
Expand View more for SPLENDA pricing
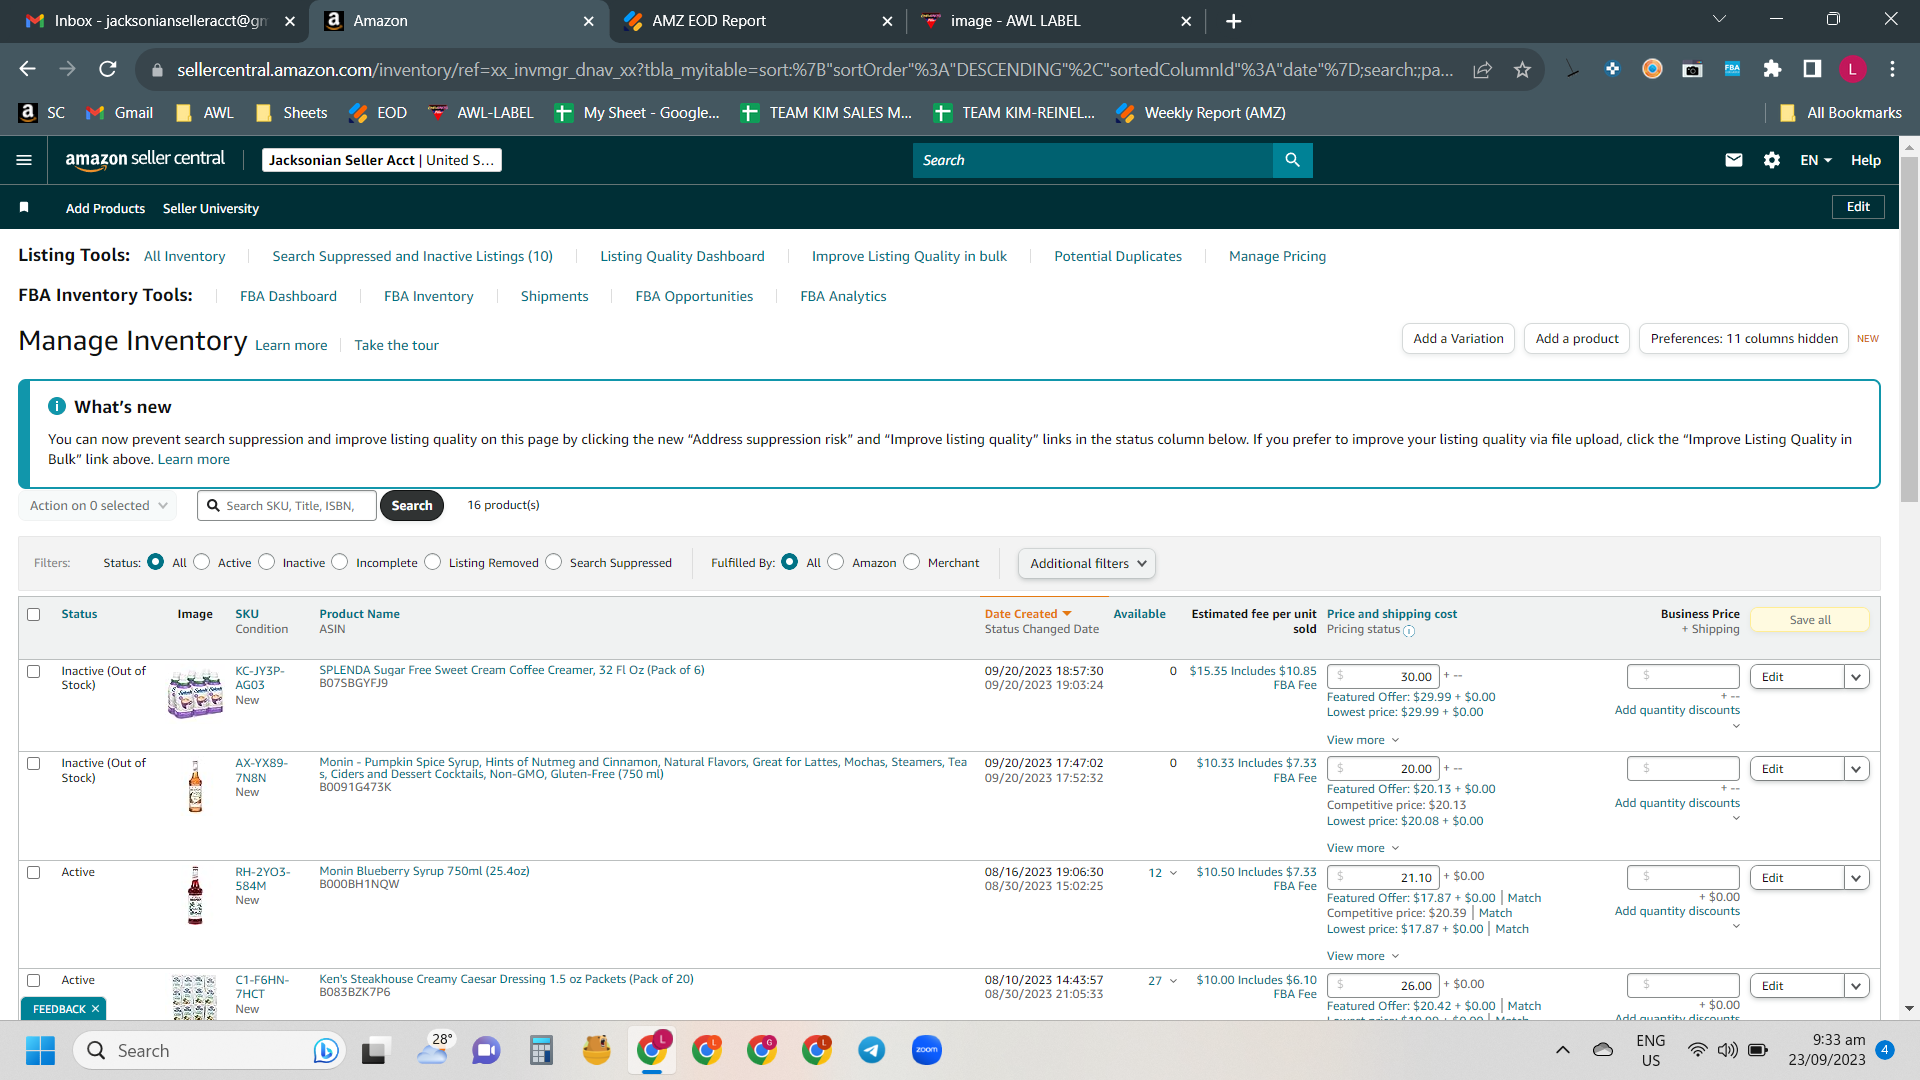1363,740
